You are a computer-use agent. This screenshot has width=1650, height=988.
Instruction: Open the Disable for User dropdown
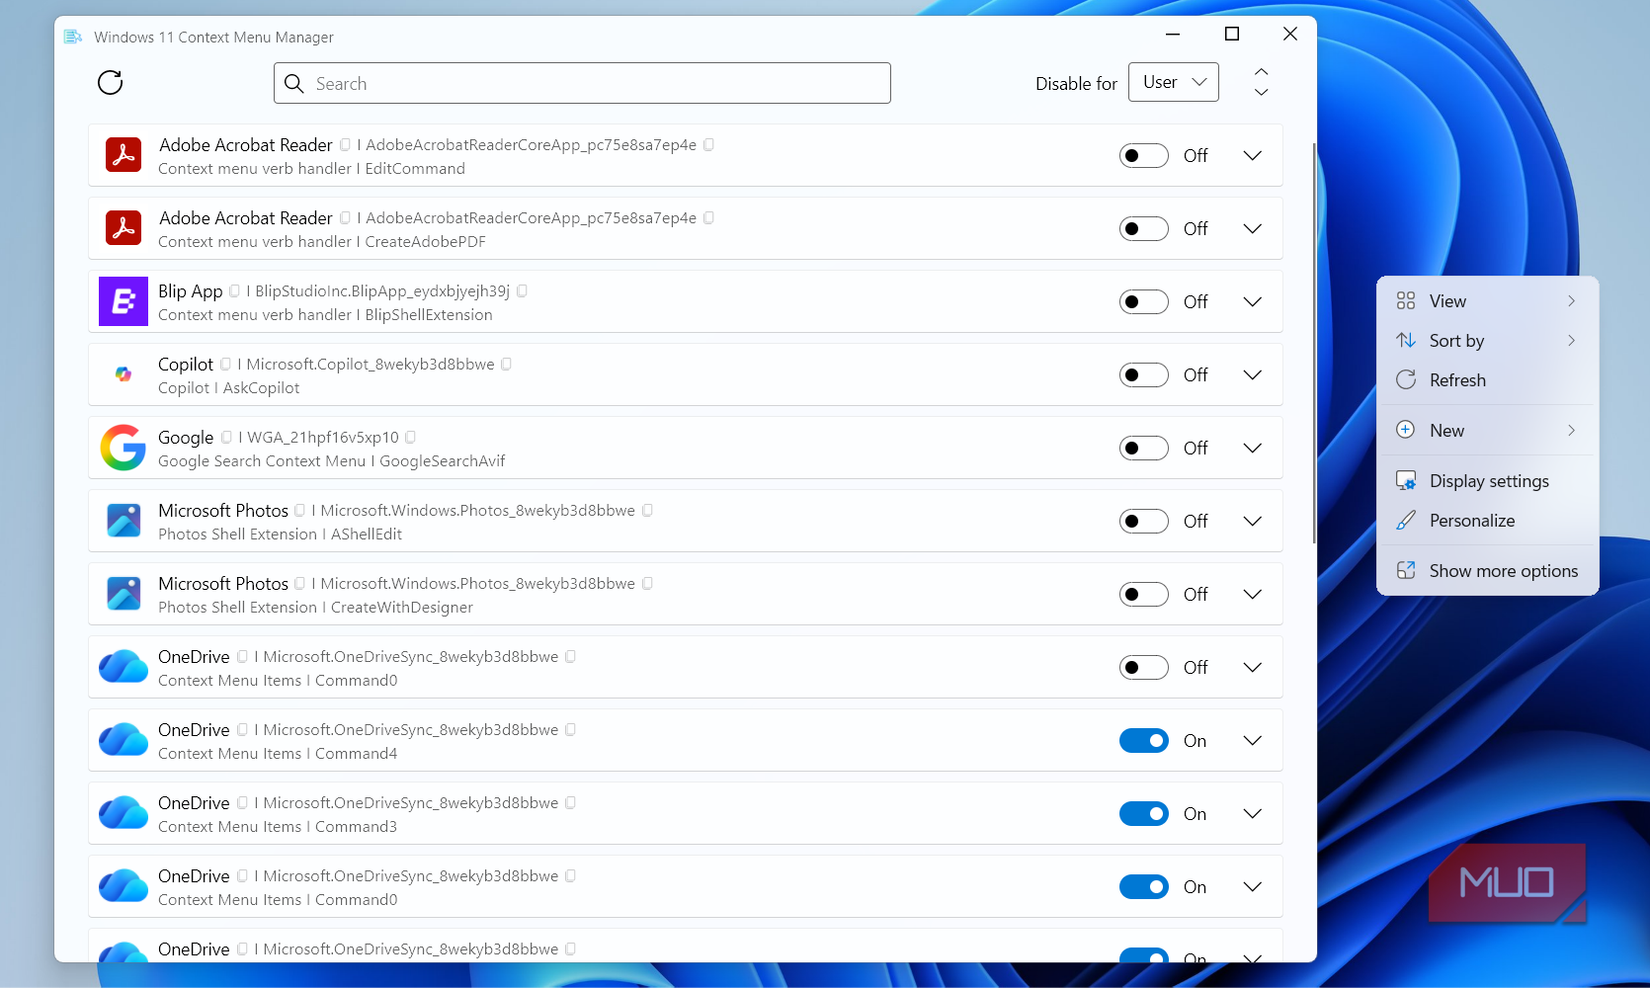pyautogui.click(x=1173, y=82)
